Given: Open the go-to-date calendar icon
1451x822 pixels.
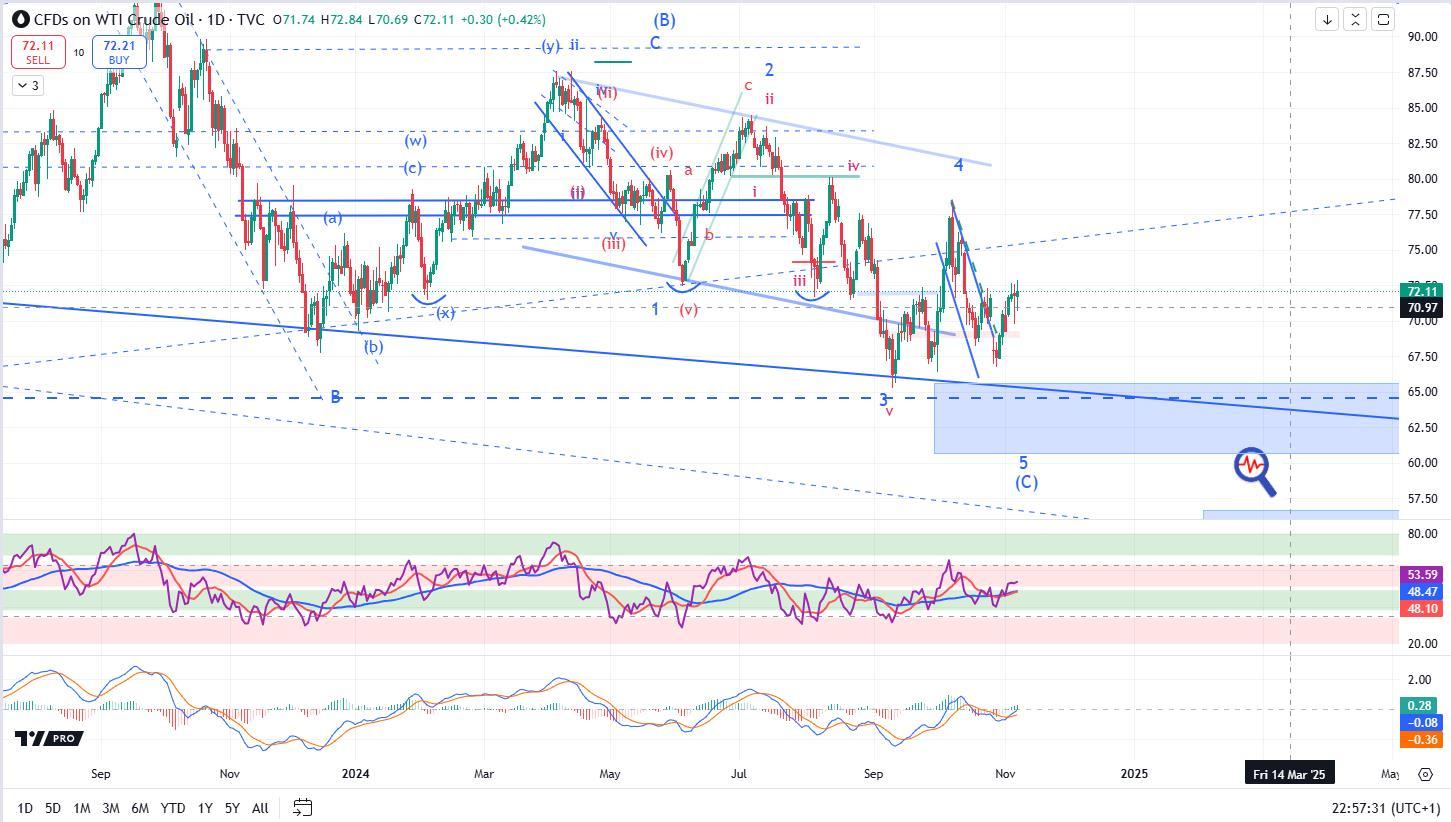Looking at the screenshot, I should pyautogui.click(x=303, y=807).
